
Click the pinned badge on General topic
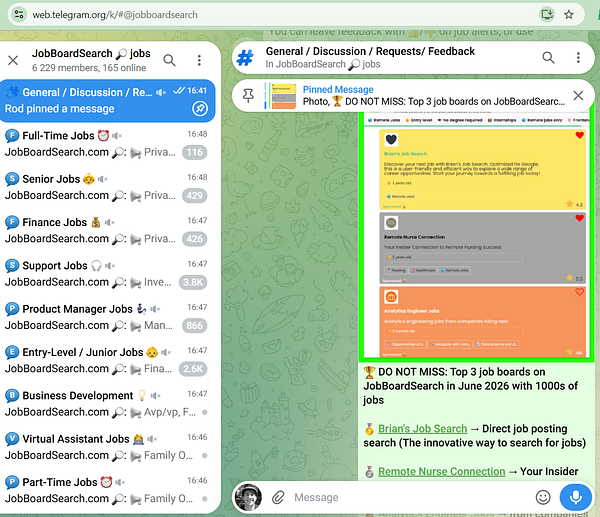(200, 109)
